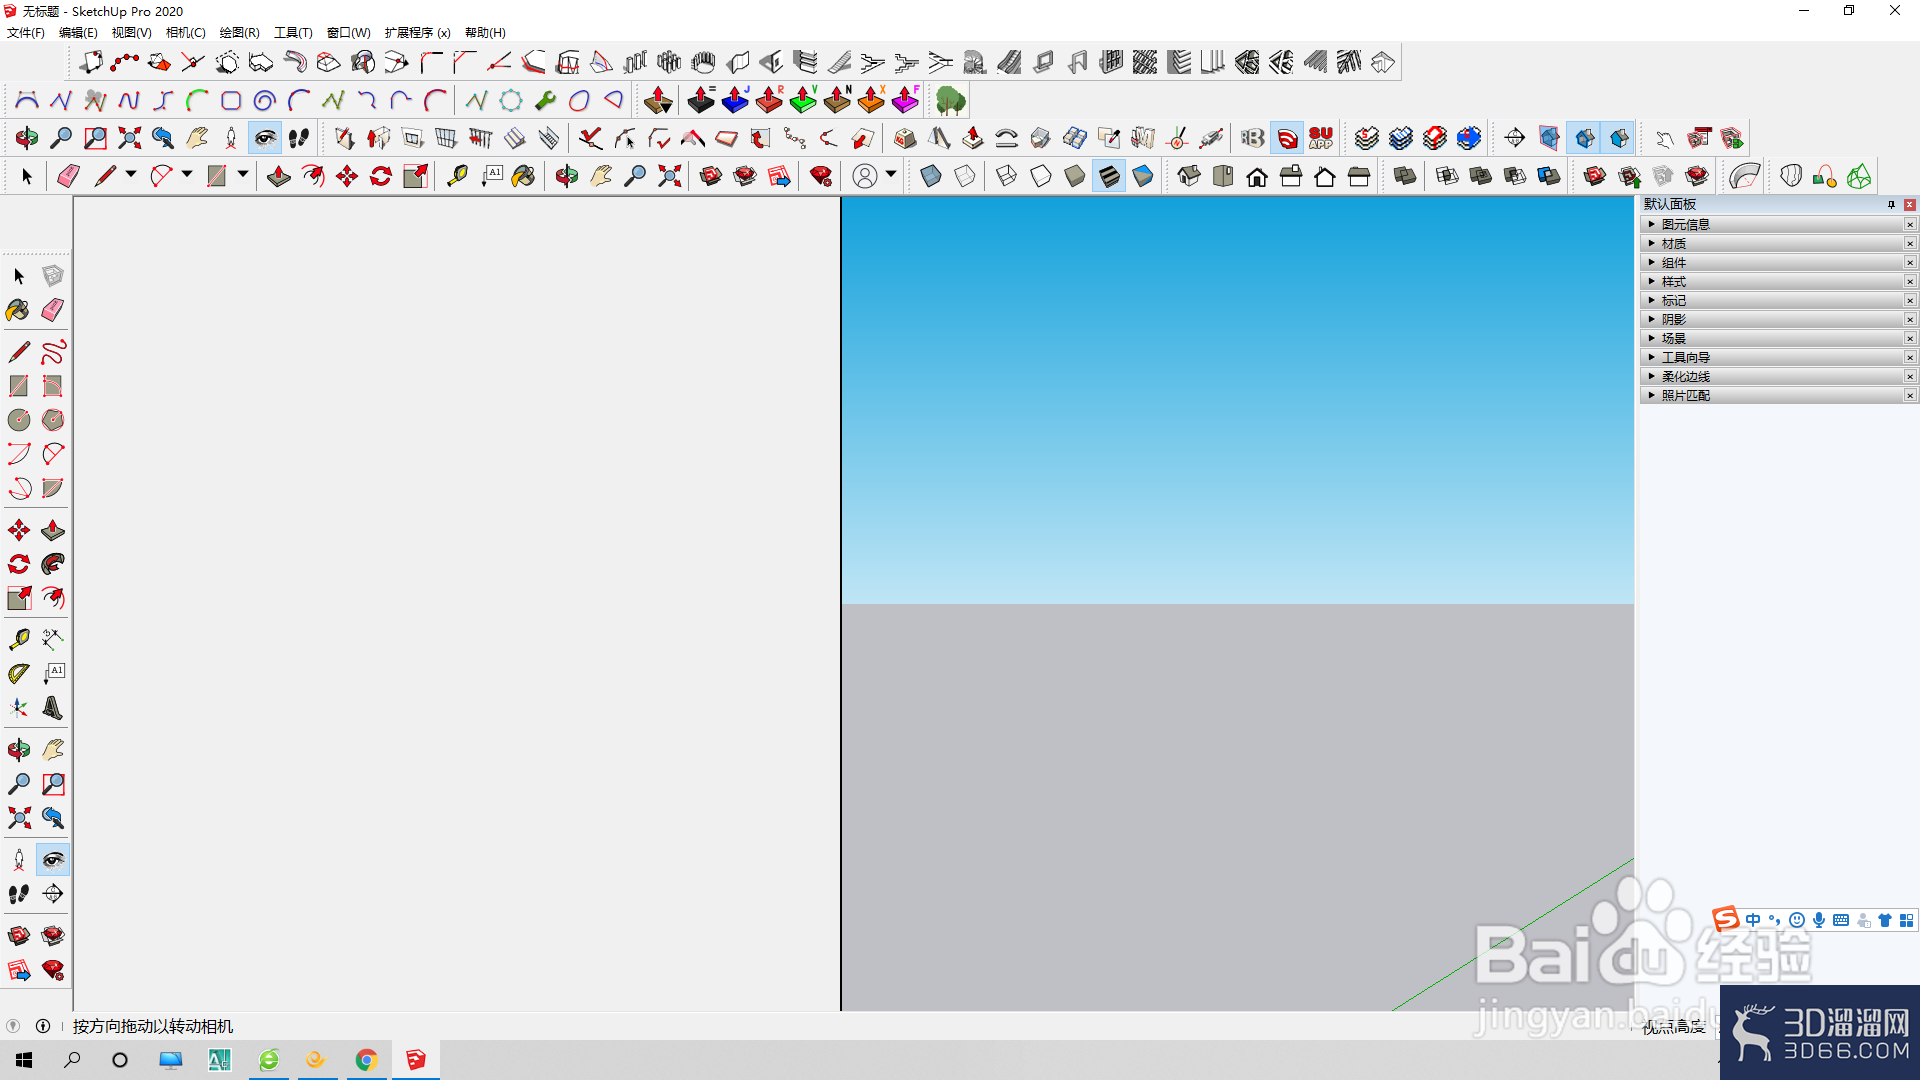Viewport: 1920px width, 1080px height.
Task: Activate the 3D Text tool
Action: click(x=53, y=708)
